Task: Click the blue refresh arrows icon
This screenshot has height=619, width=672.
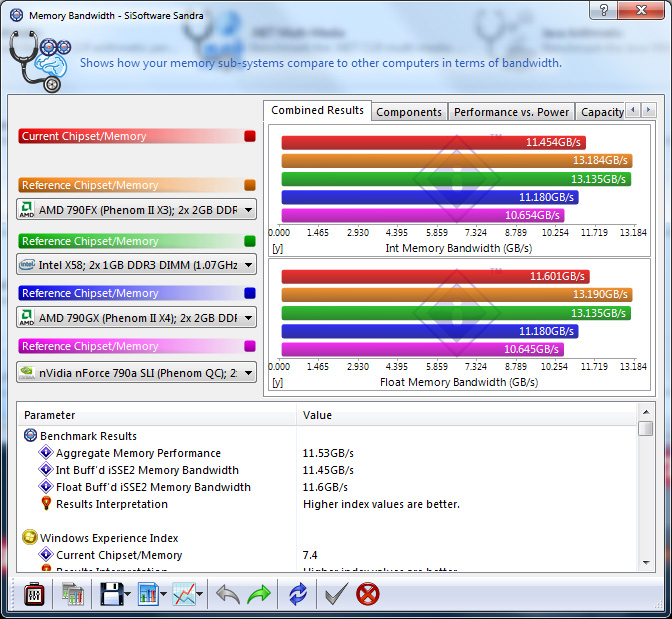Action: 297,595
